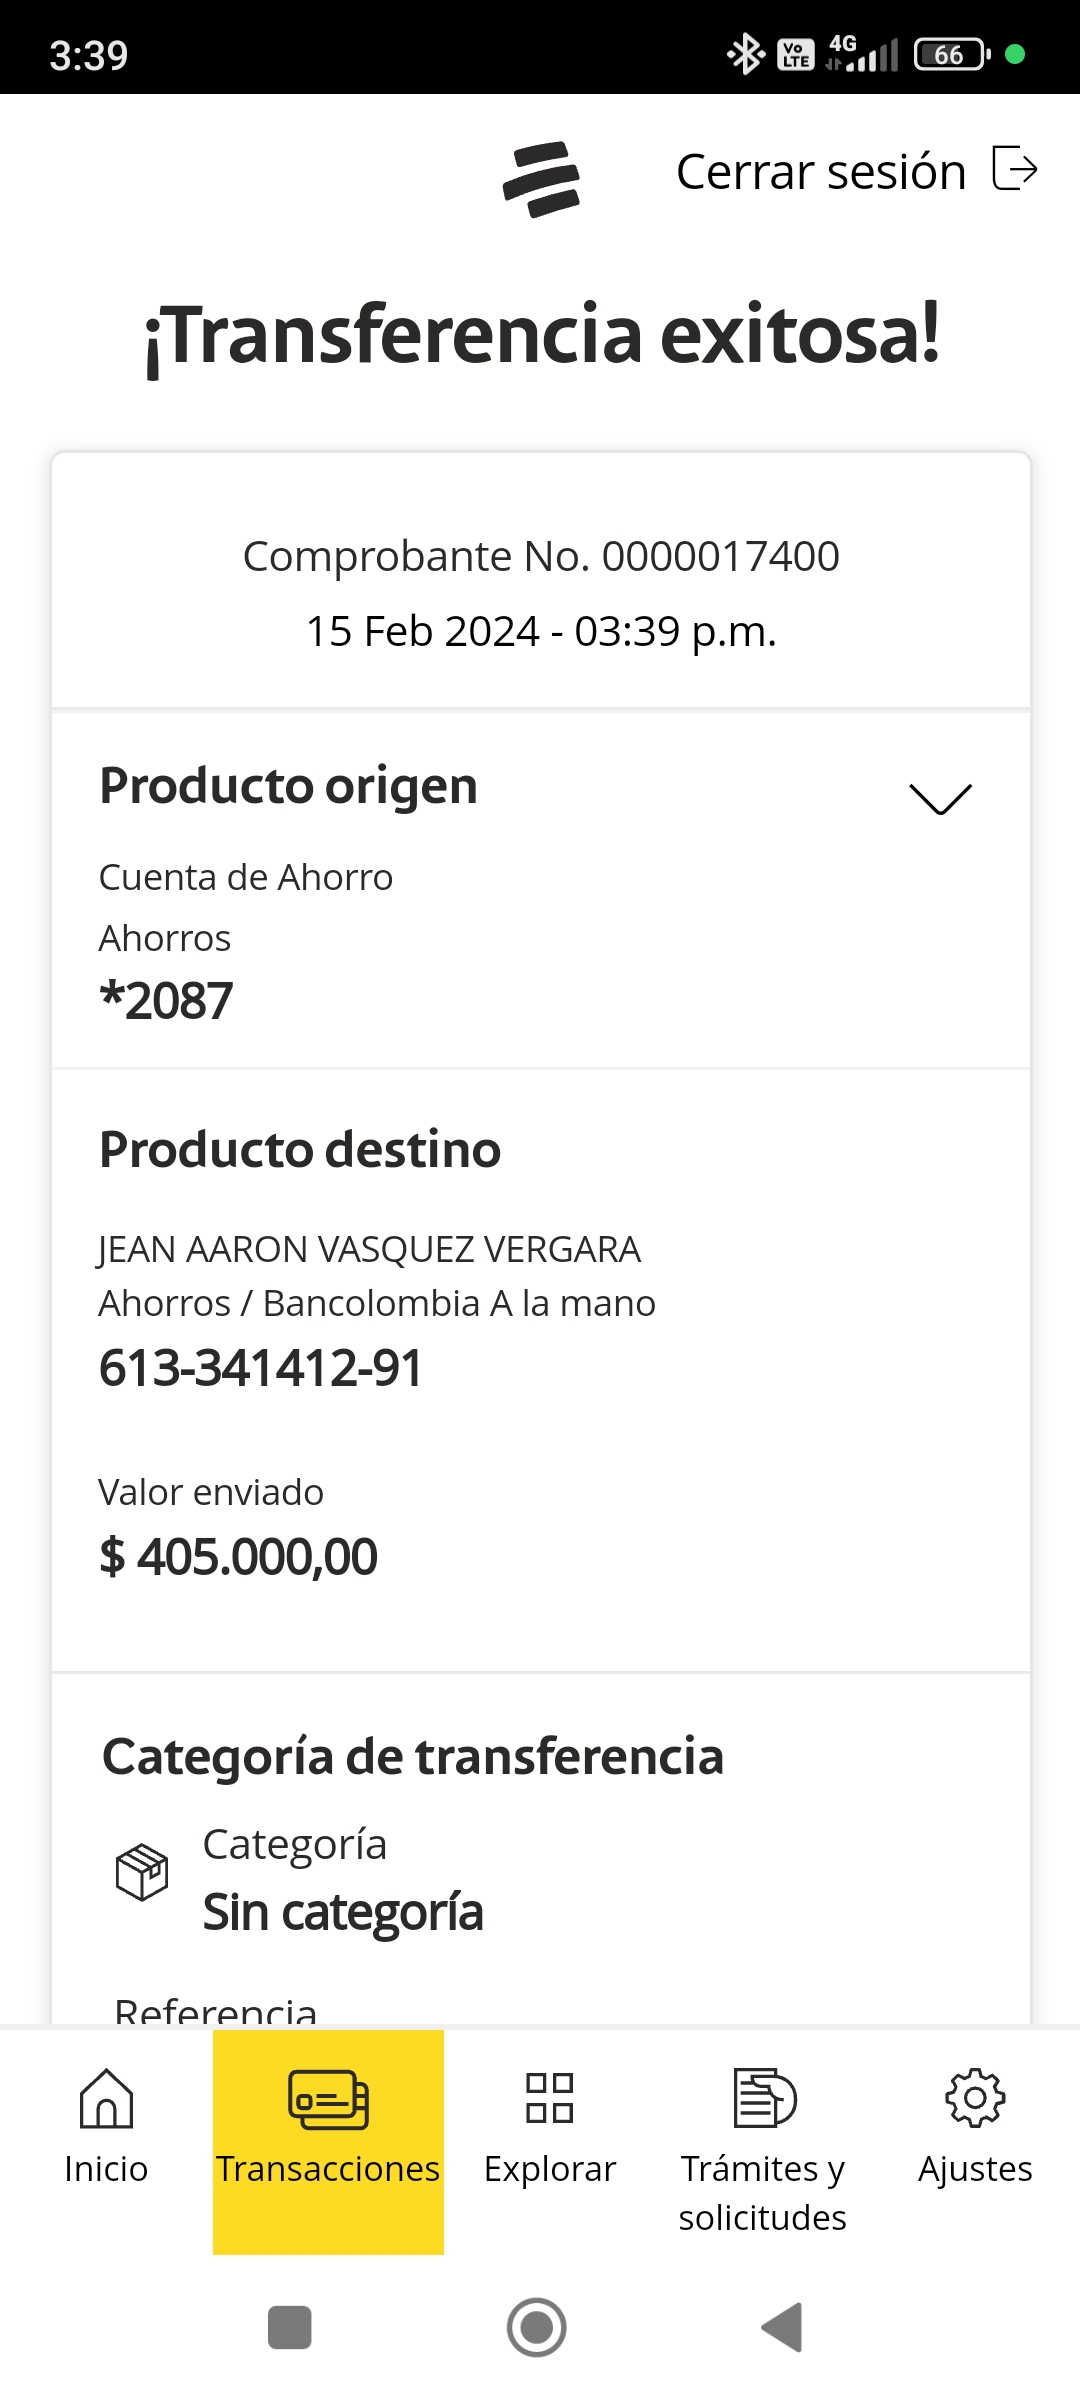Tap the Transacciones card icon
This screenshot has width=1080, height=2400.
tap(328, 2098)
